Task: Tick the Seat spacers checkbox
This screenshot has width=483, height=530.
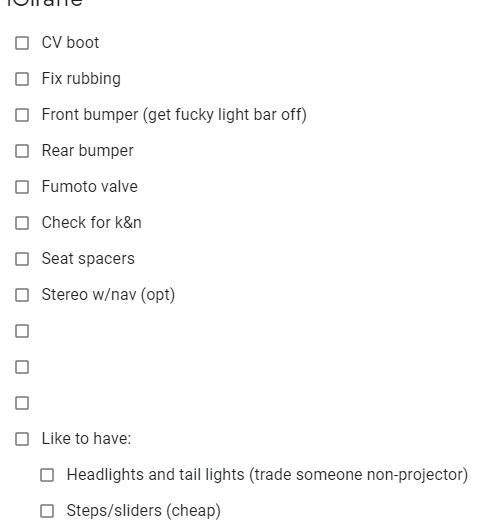Action: click(22, 259)
